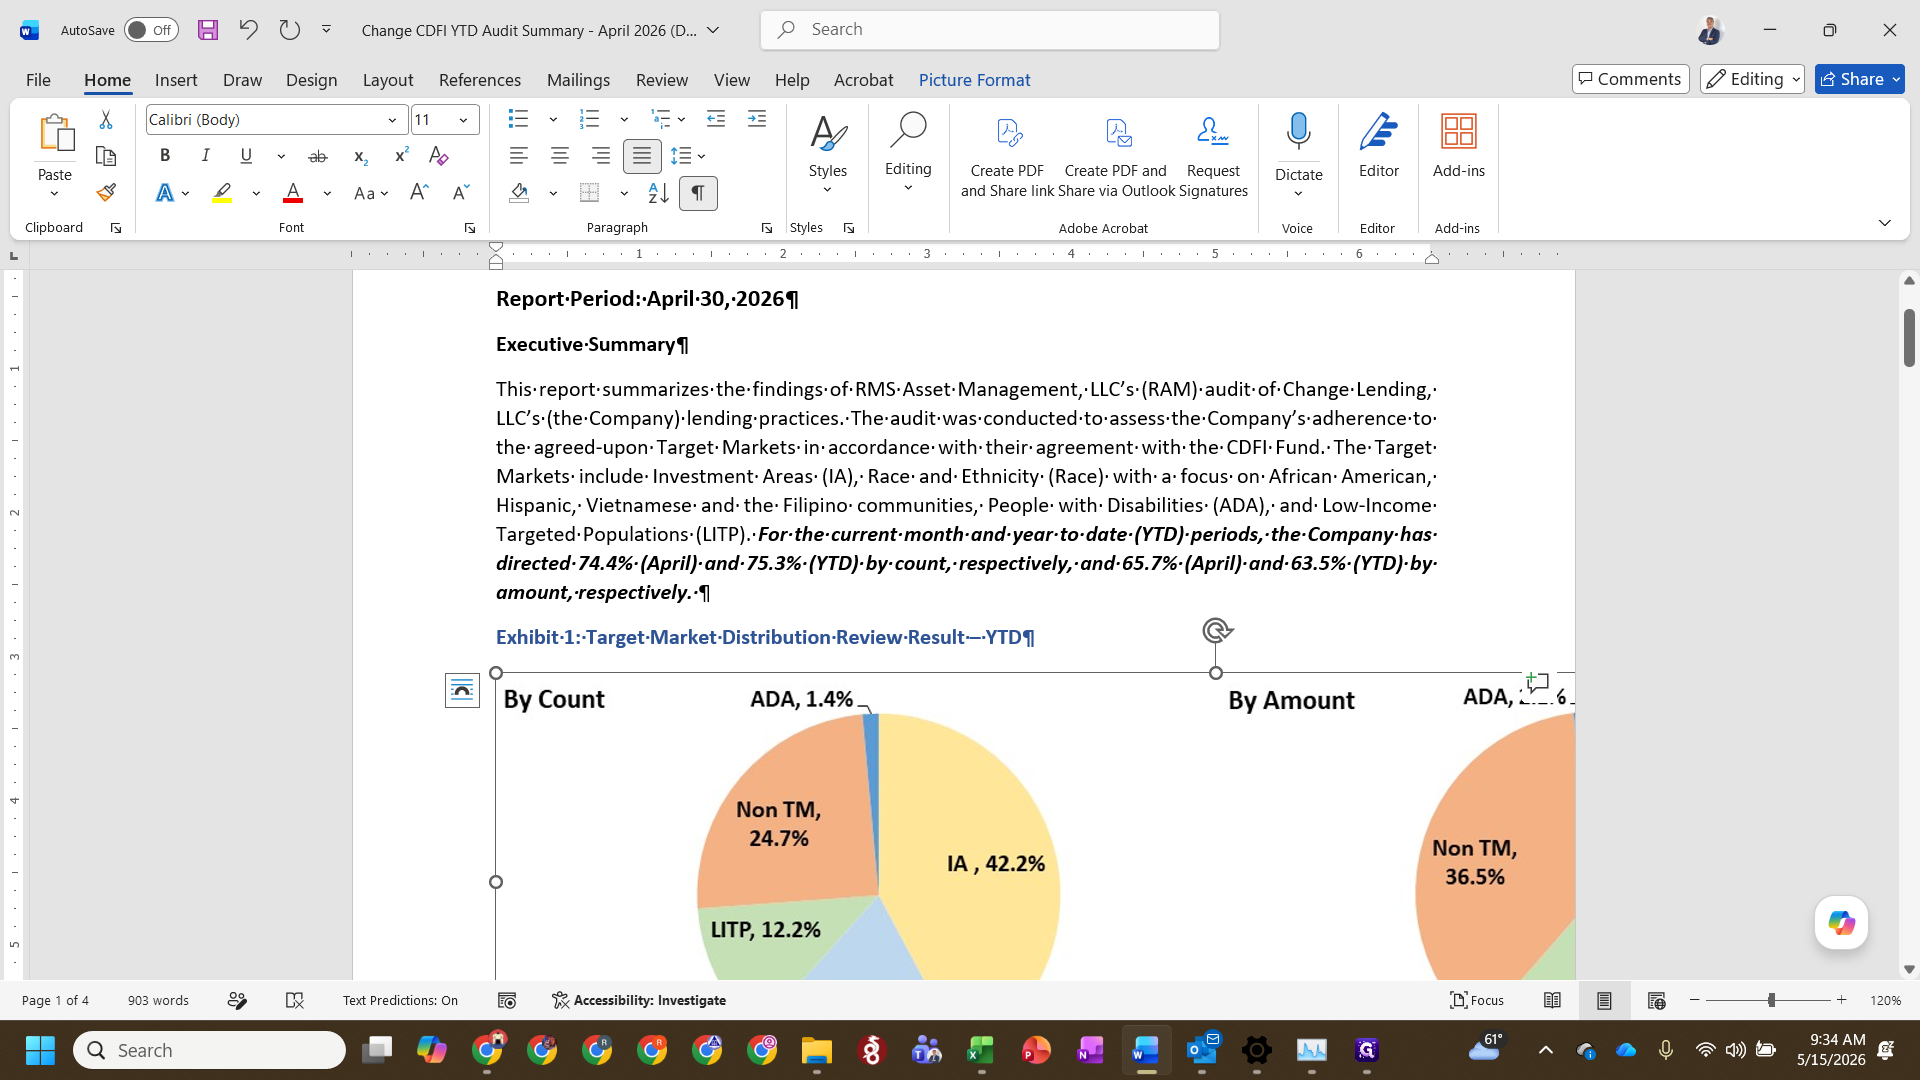1920x1080 pixels.
Task: Open Editing mode dropdown
Action: point(1752,79)
